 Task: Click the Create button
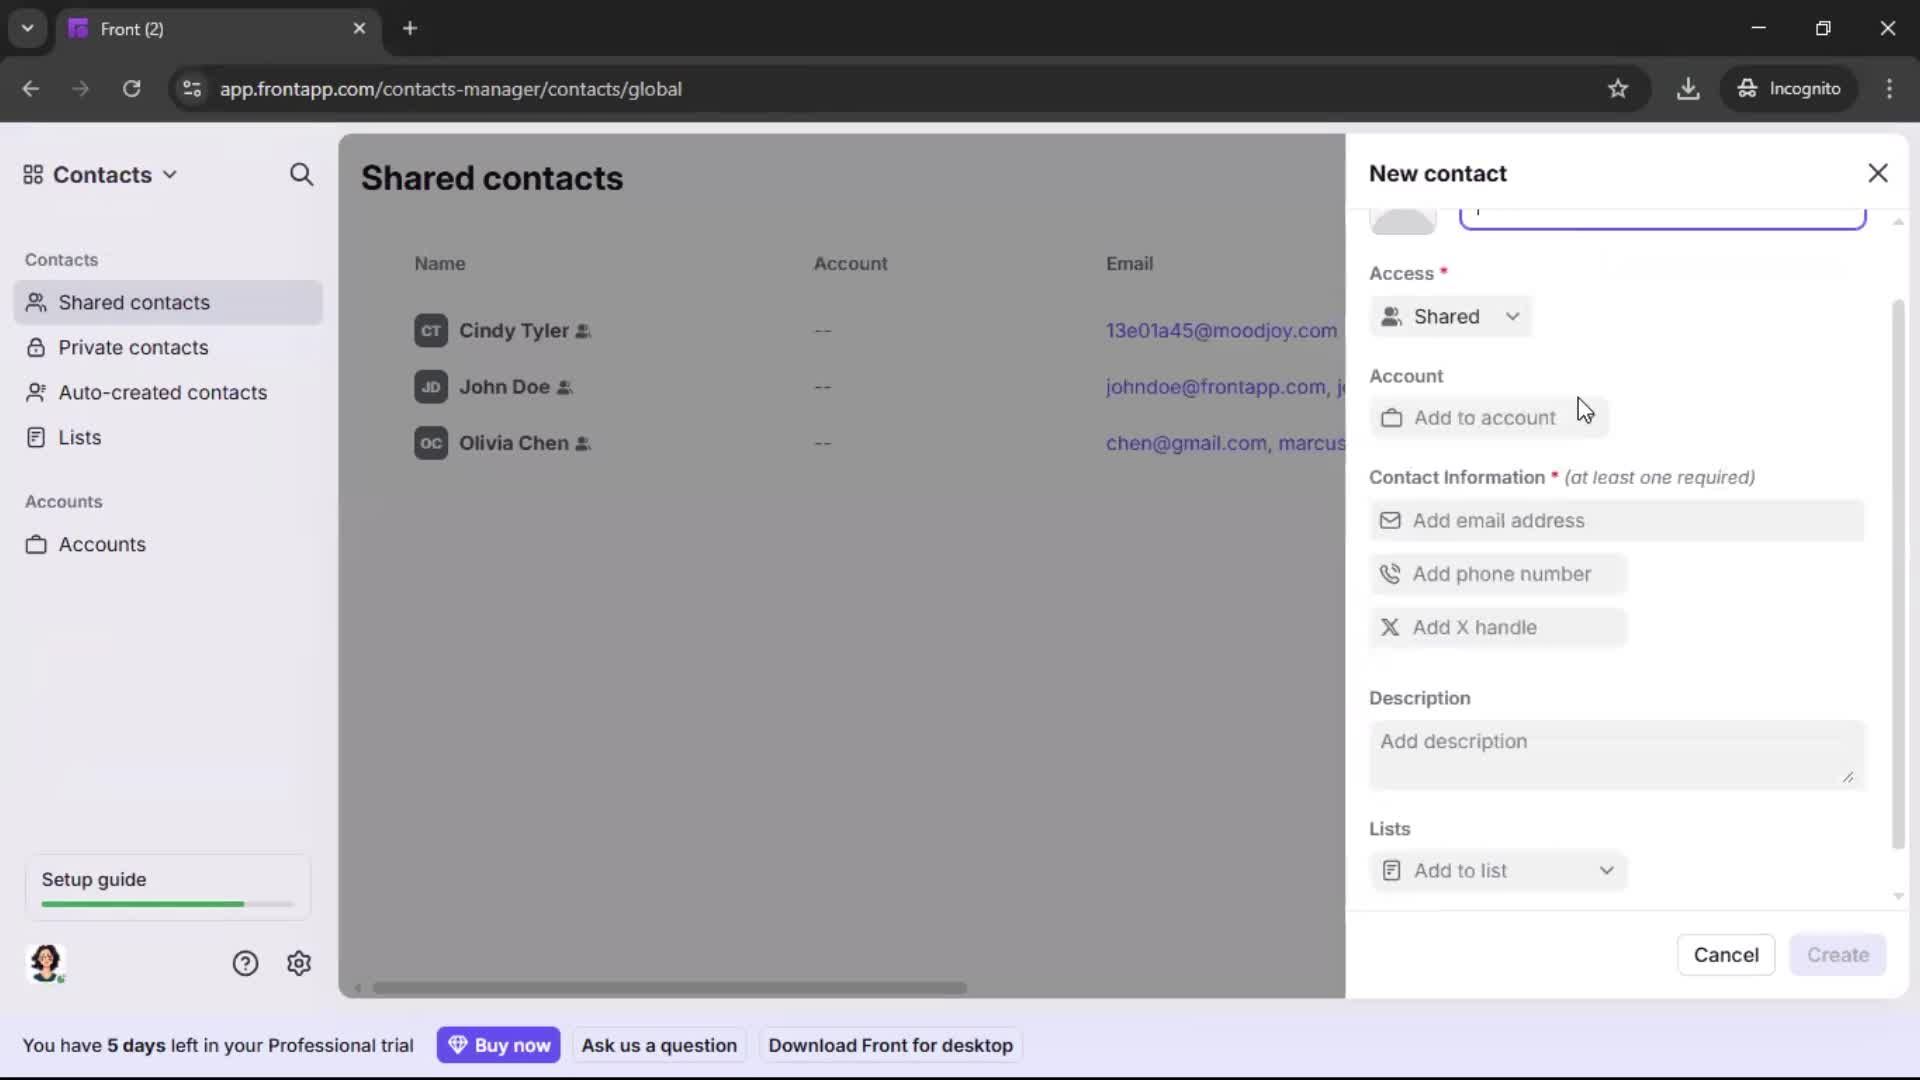click(1838, 955)
